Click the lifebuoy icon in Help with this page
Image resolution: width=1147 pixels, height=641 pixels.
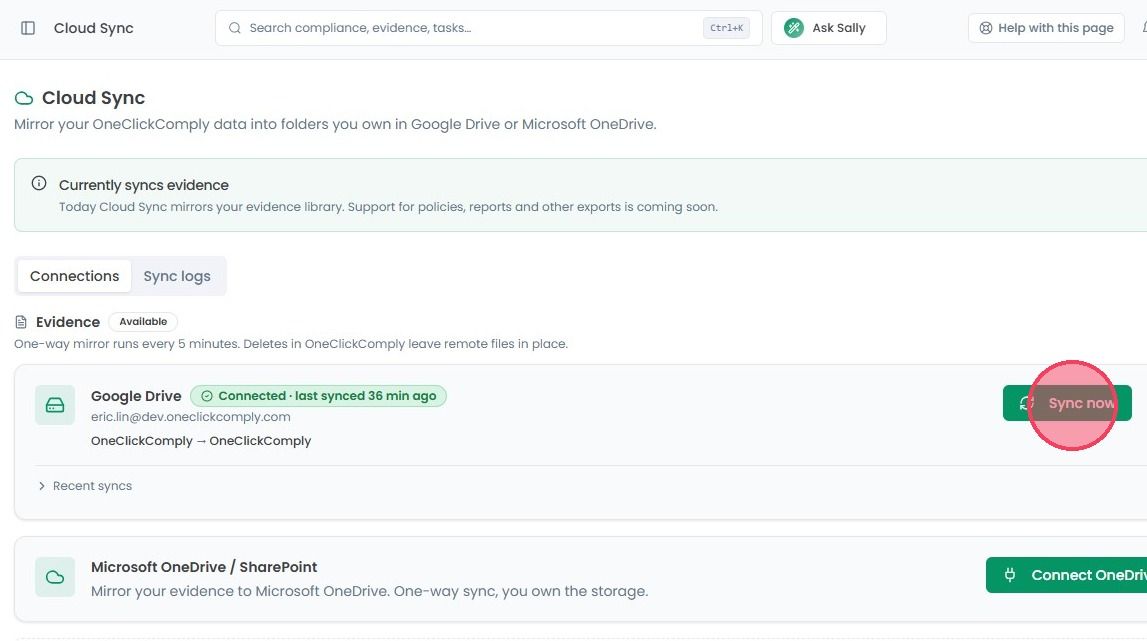tap(985, 28)
